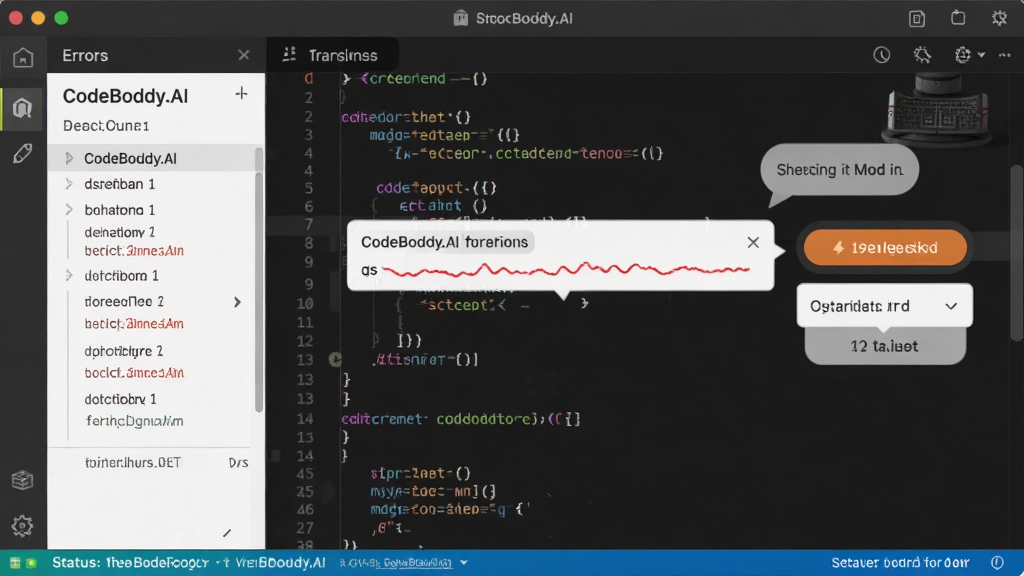Screen dimensions: 1024x576
Task: Expand the dsreñban 1 tree row
Action: [x=69, y=184]
